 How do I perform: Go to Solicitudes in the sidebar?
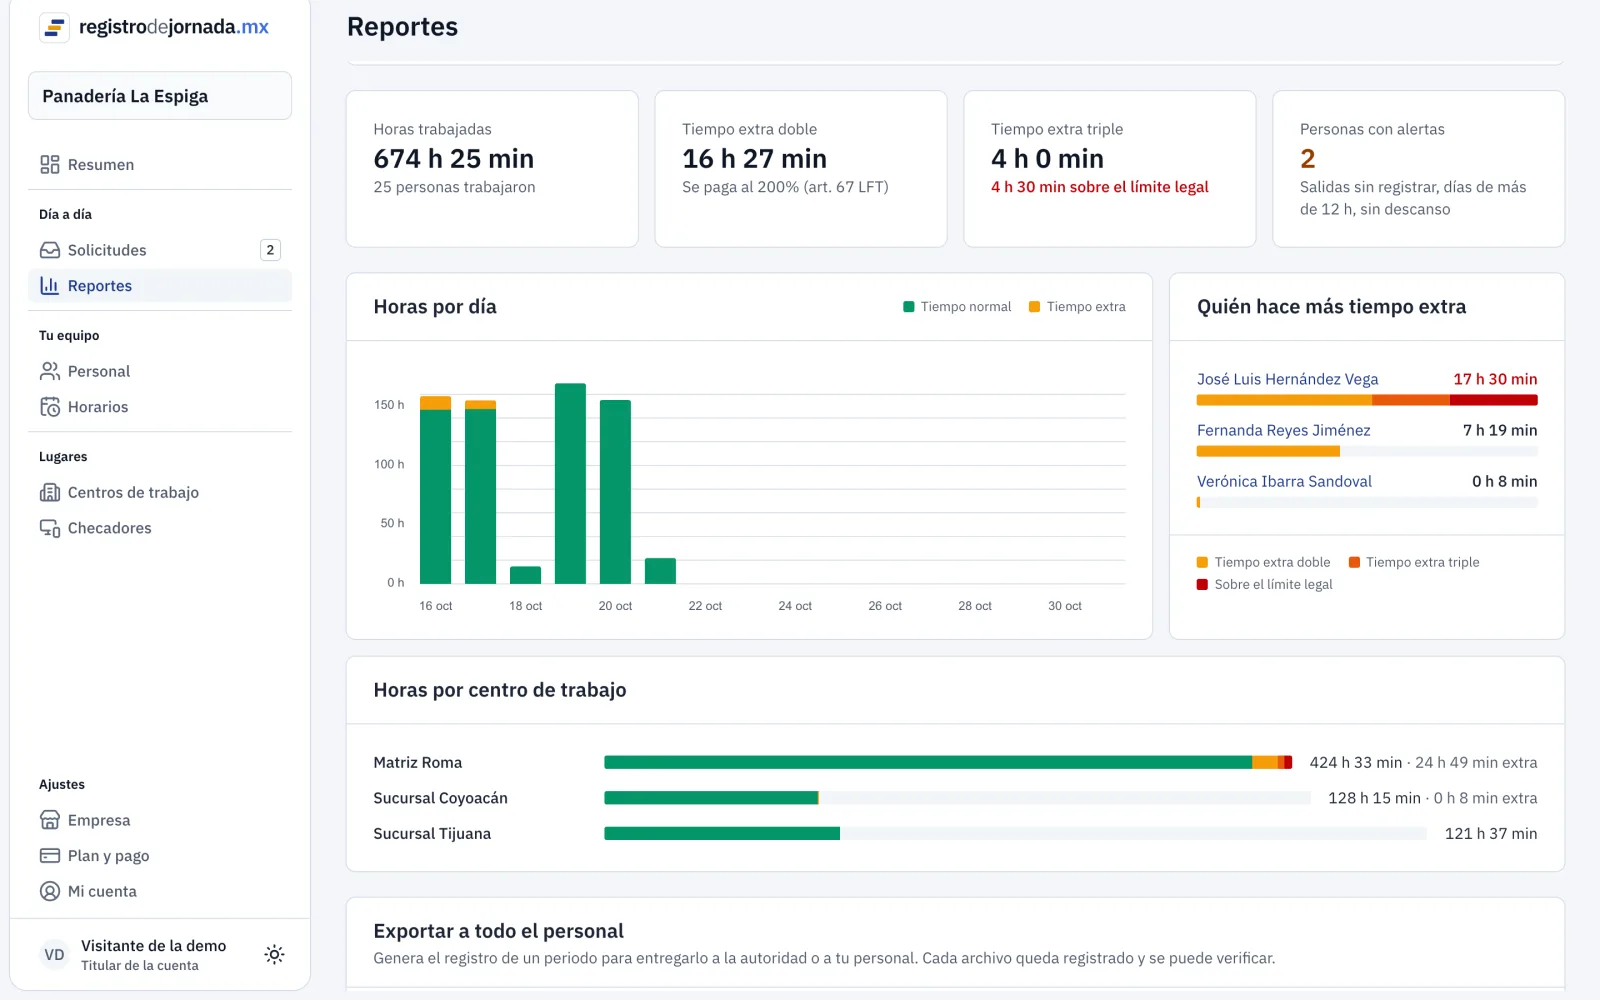click(160, 250)
